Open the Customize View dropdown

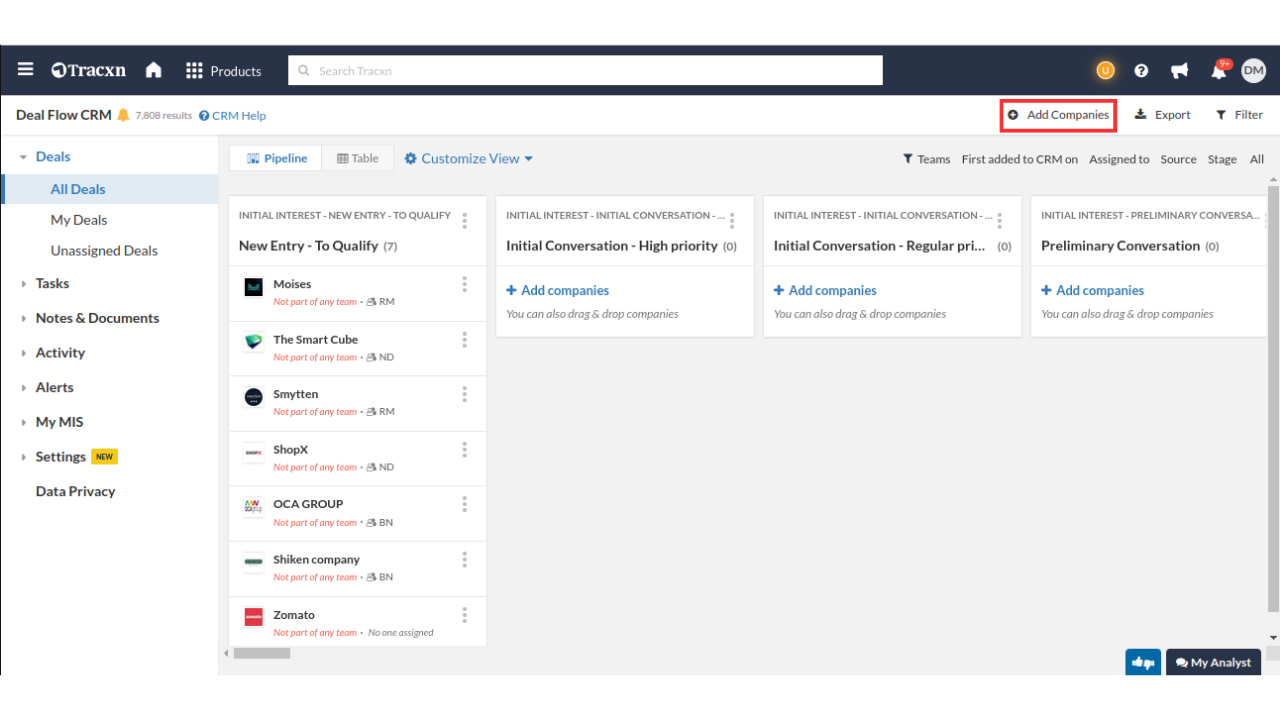point(469,158)
